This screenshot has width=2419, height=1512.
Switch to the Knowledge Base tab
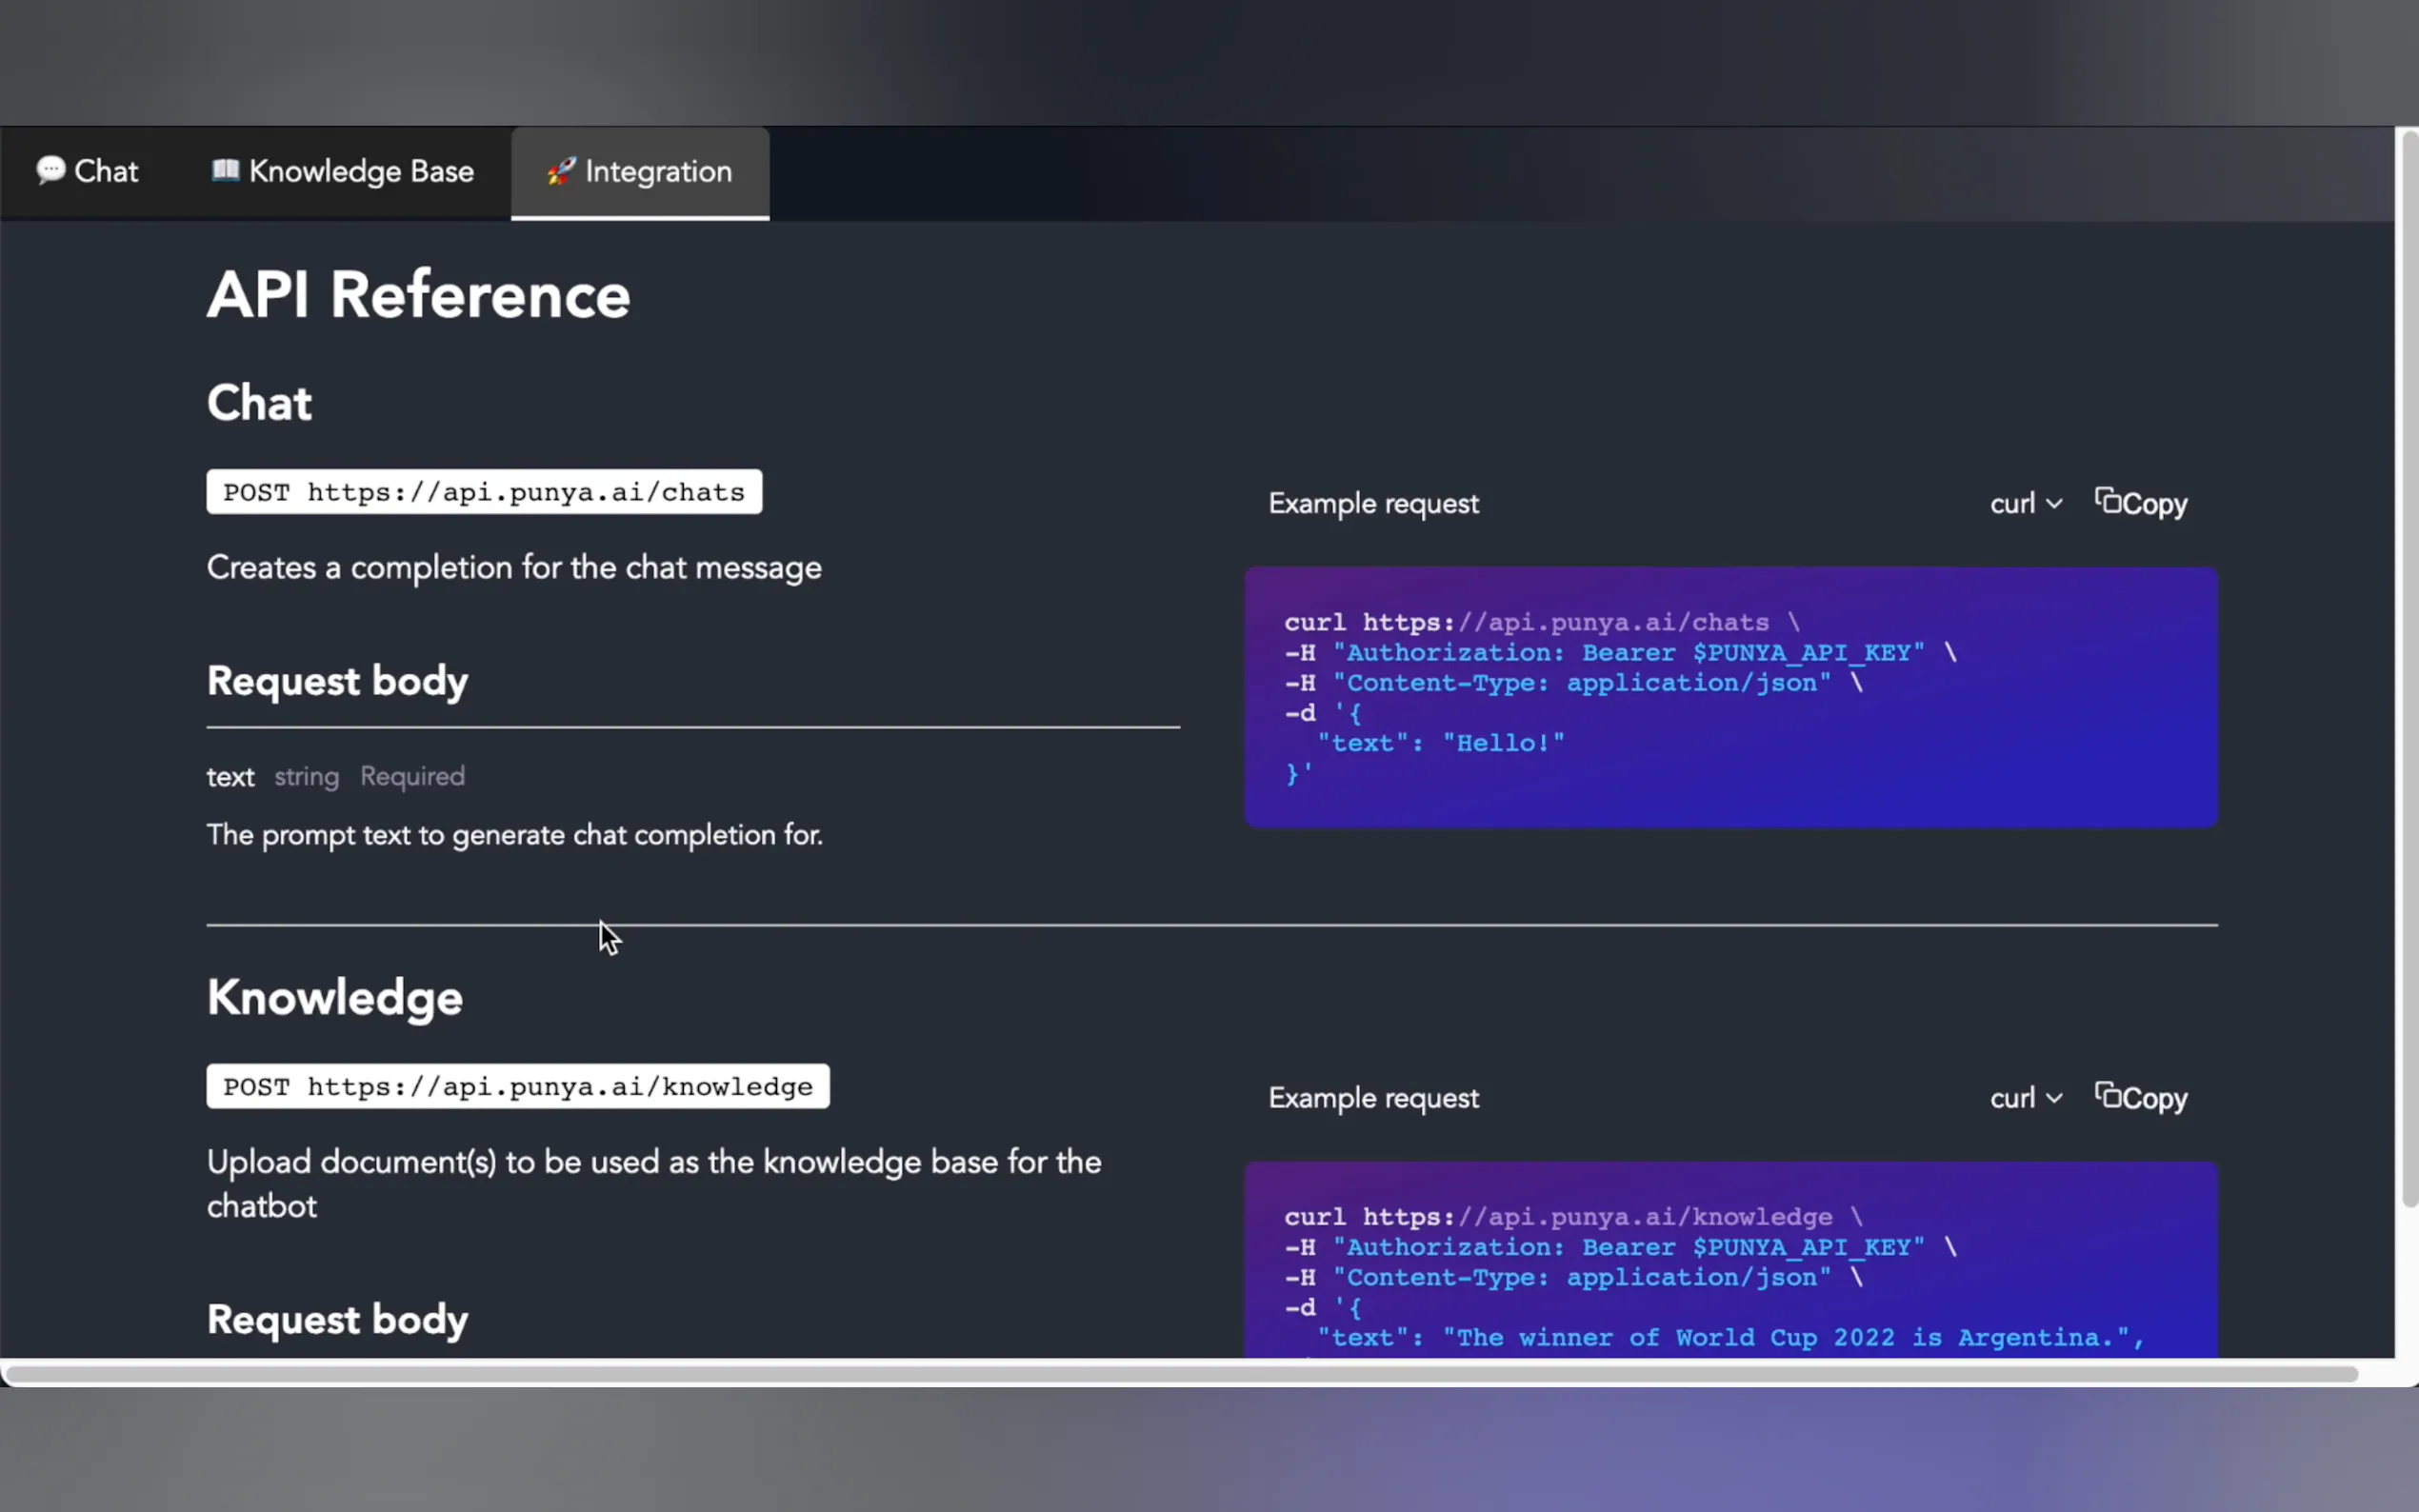[342, 171]
